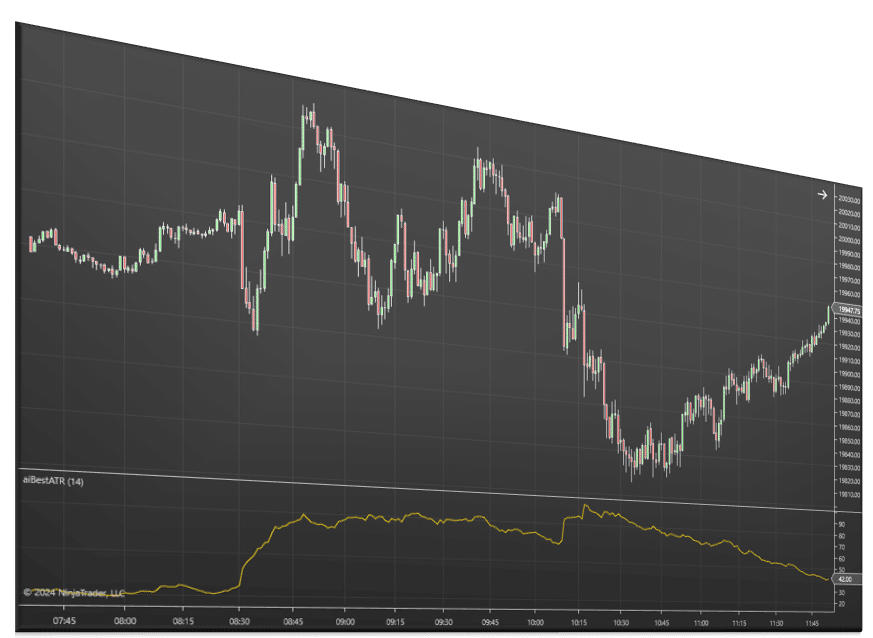Click the 70 value on ATR axis
Image resolution: width=873 pixels, height=638 pixels.
841,547
